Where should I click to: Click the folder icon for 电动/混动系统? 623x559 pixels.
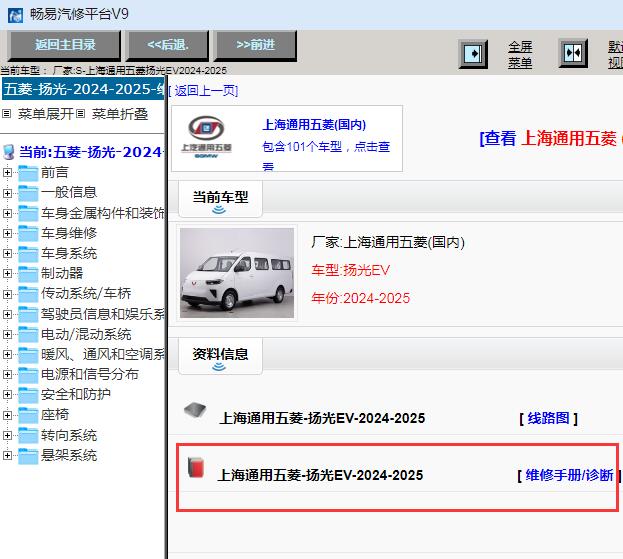point(28,335)
